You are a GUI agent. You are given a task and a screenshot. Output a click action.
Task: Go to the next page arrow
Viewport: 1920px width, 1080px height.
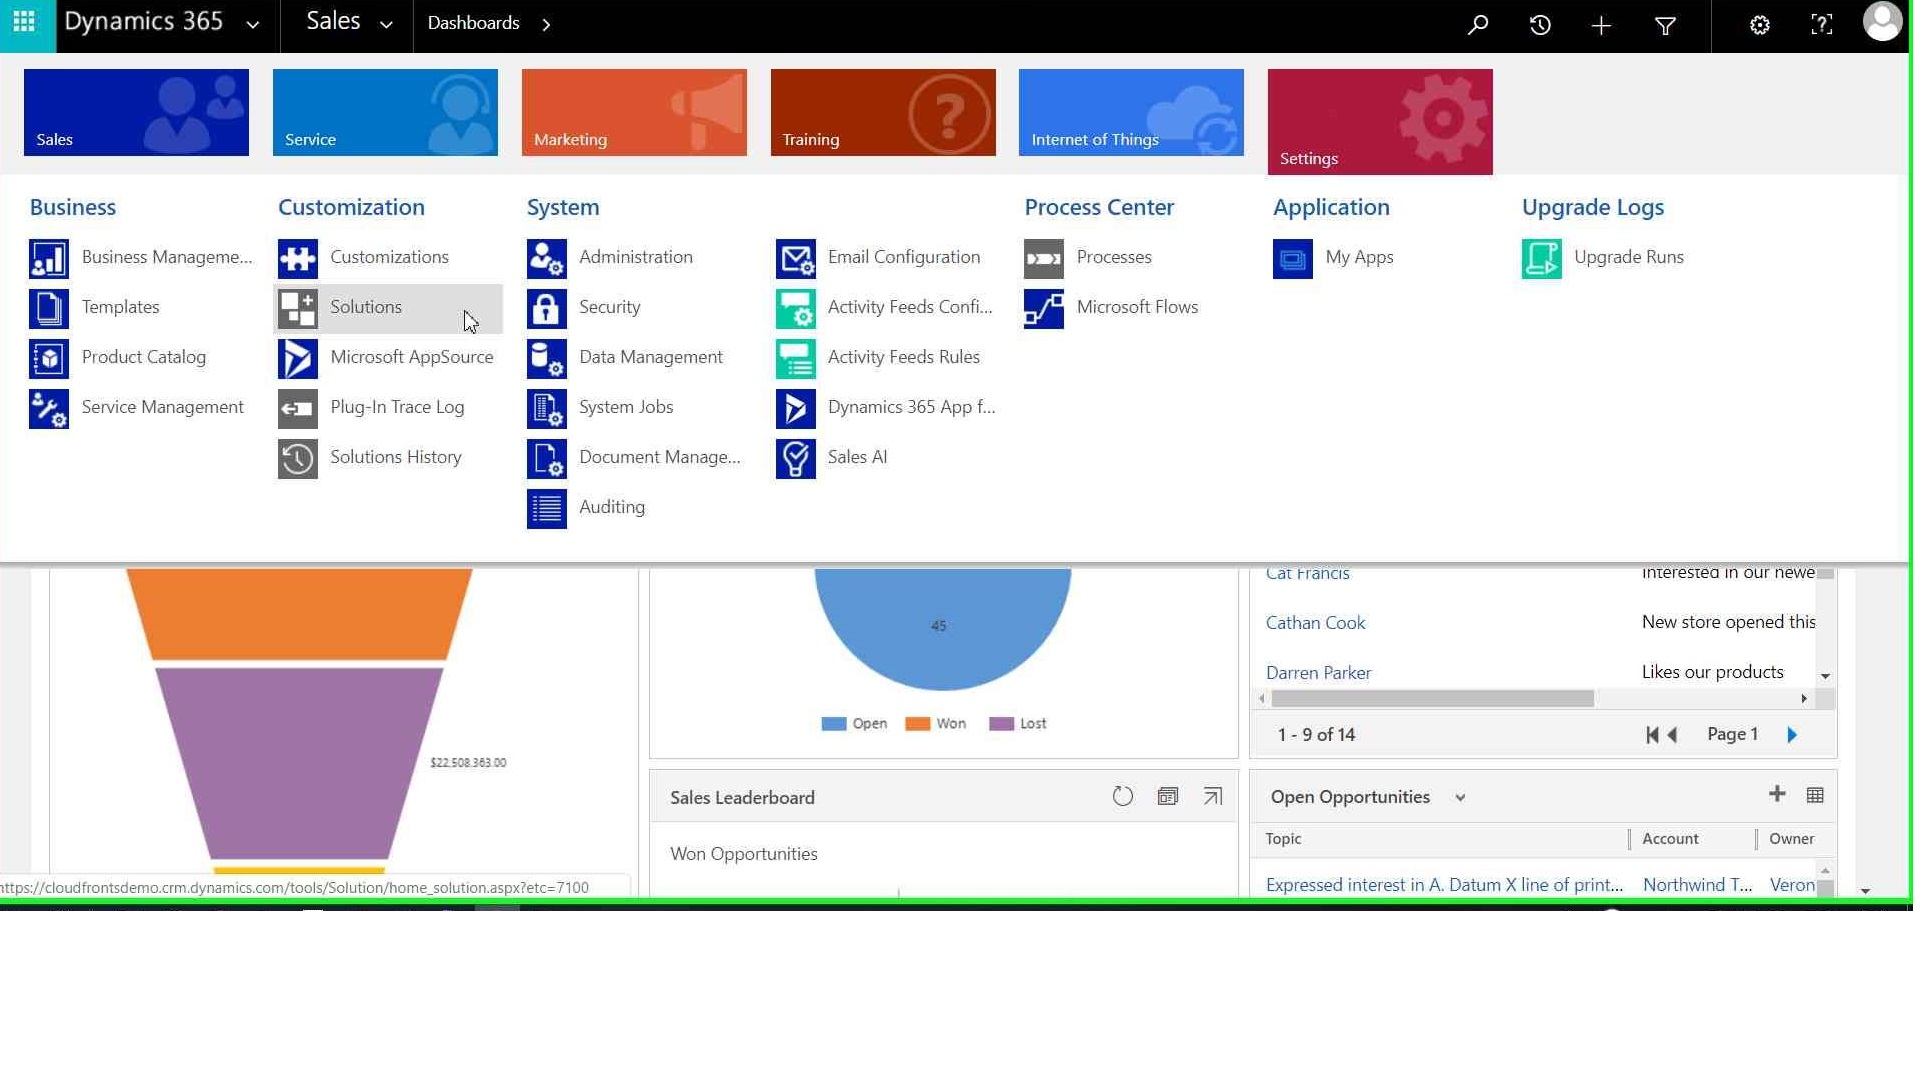click(1792, 735)
